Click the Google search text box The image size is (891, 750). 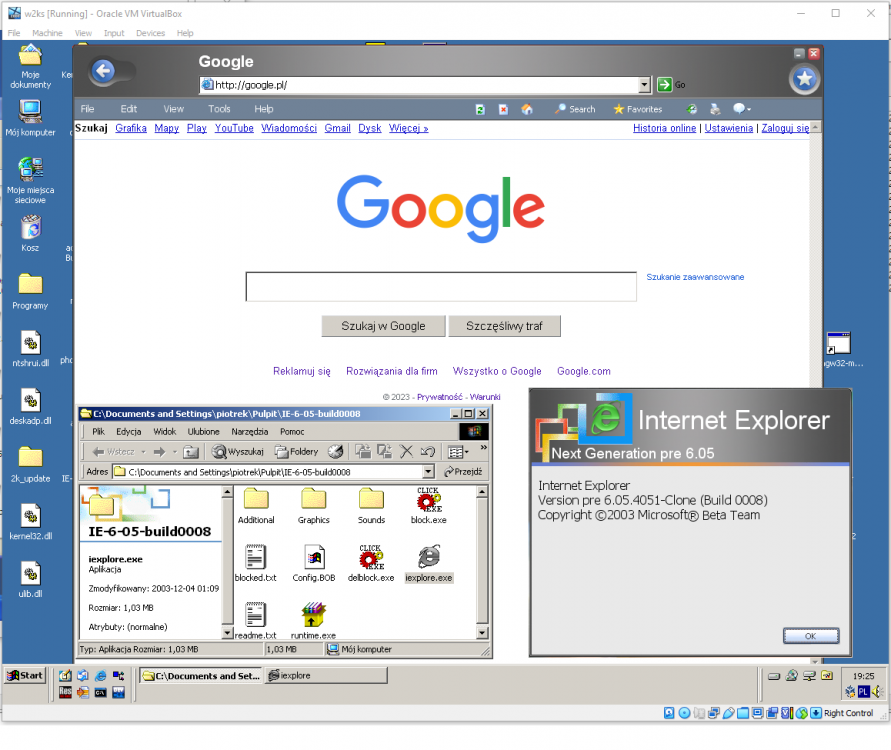[x=441, y=286]
